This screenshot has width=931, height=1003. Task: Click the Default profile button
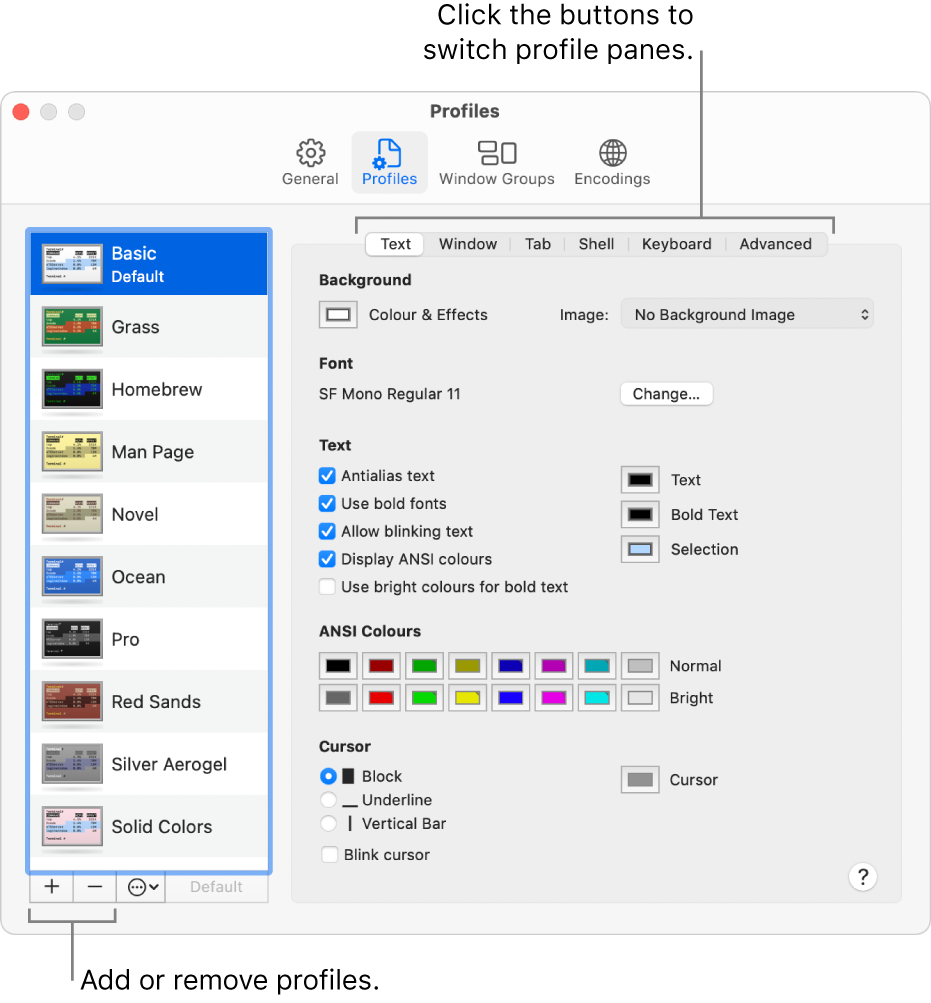click(x=216, y=886)
